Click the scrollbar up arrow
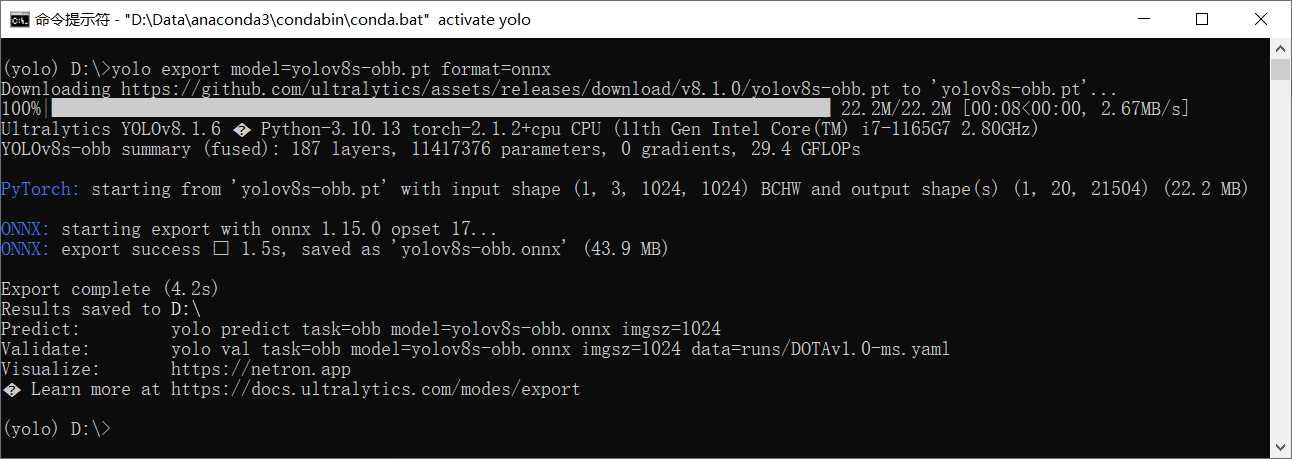The image size is (1292, 459). [1280, 48]
